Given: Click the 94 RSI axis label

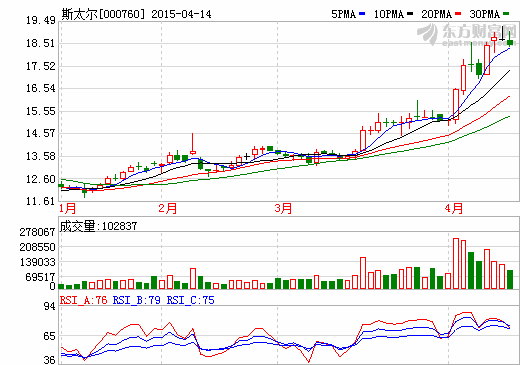Looking at the screenshot, I should [49, 306].
